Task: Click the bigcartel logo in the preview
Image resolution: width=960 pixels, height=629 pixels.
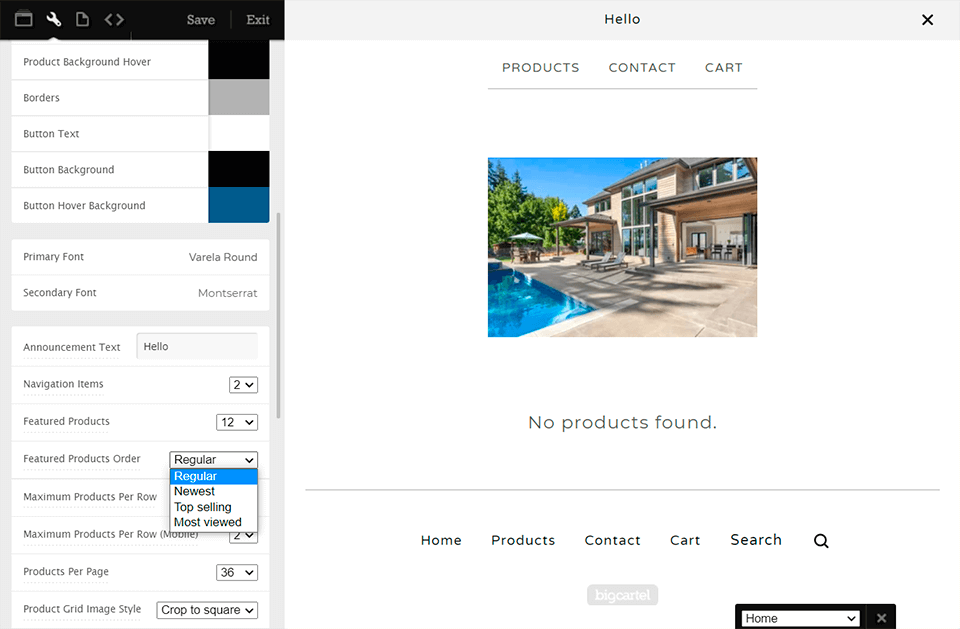Action: (622, 594)
